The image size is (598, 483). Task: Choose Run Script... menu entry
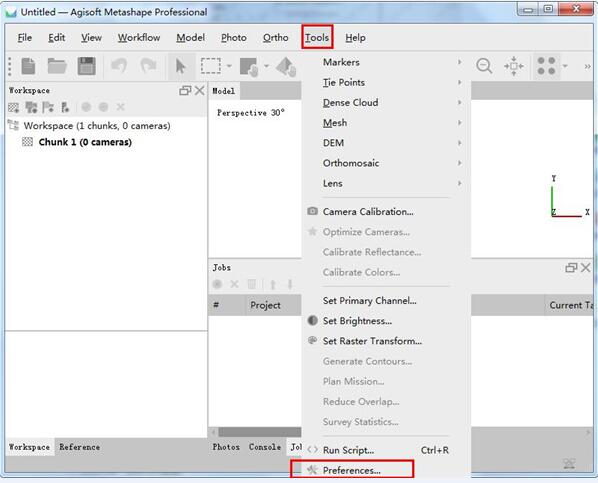pyautogui.click(x=385, y=450)
